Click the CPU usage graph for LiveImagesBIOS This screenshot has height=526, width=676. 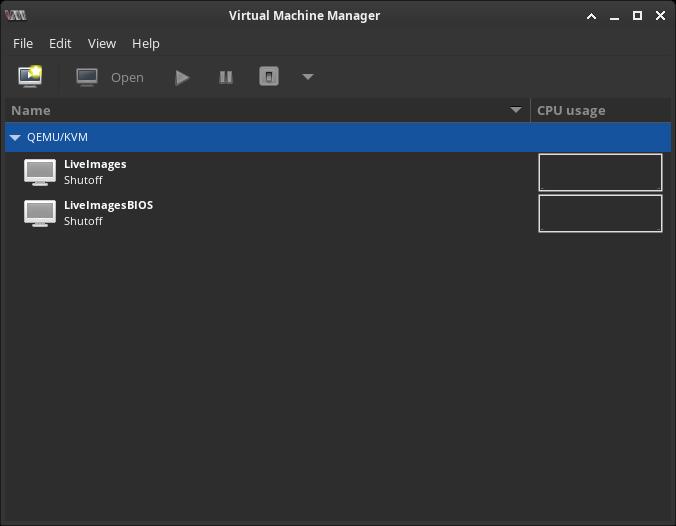point(600,213)
